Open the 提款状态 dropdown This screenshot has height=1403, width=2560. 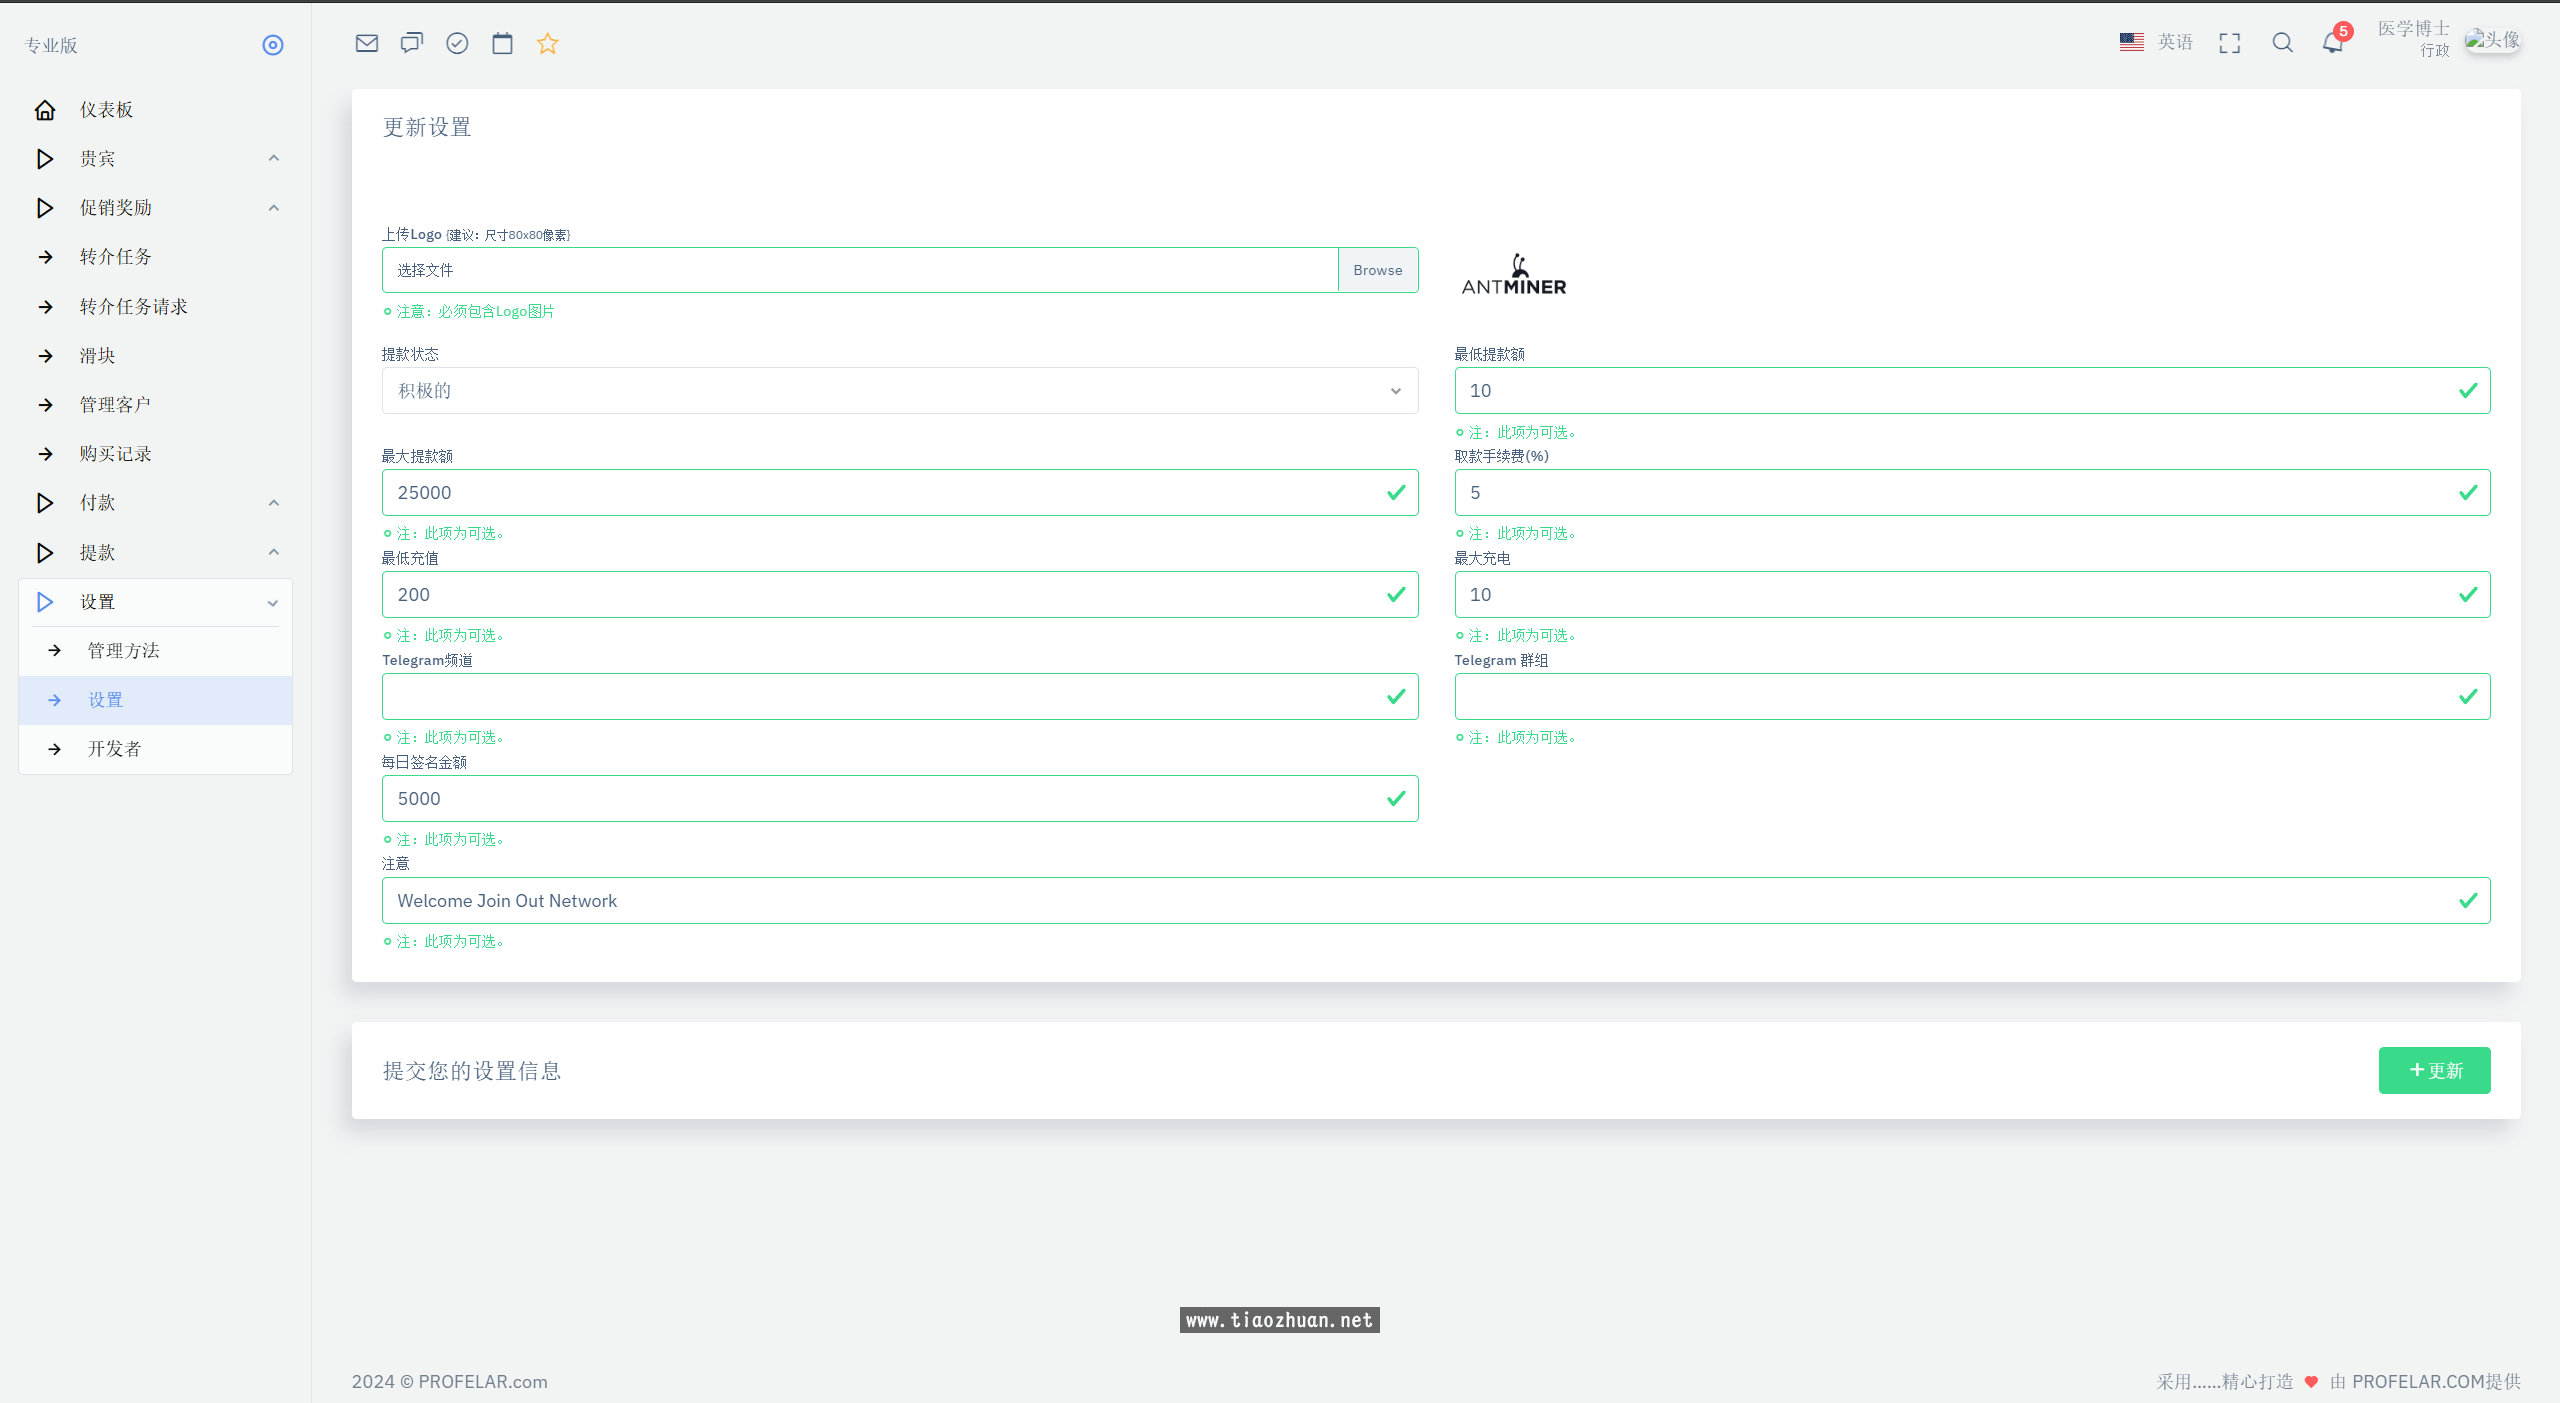899,391
